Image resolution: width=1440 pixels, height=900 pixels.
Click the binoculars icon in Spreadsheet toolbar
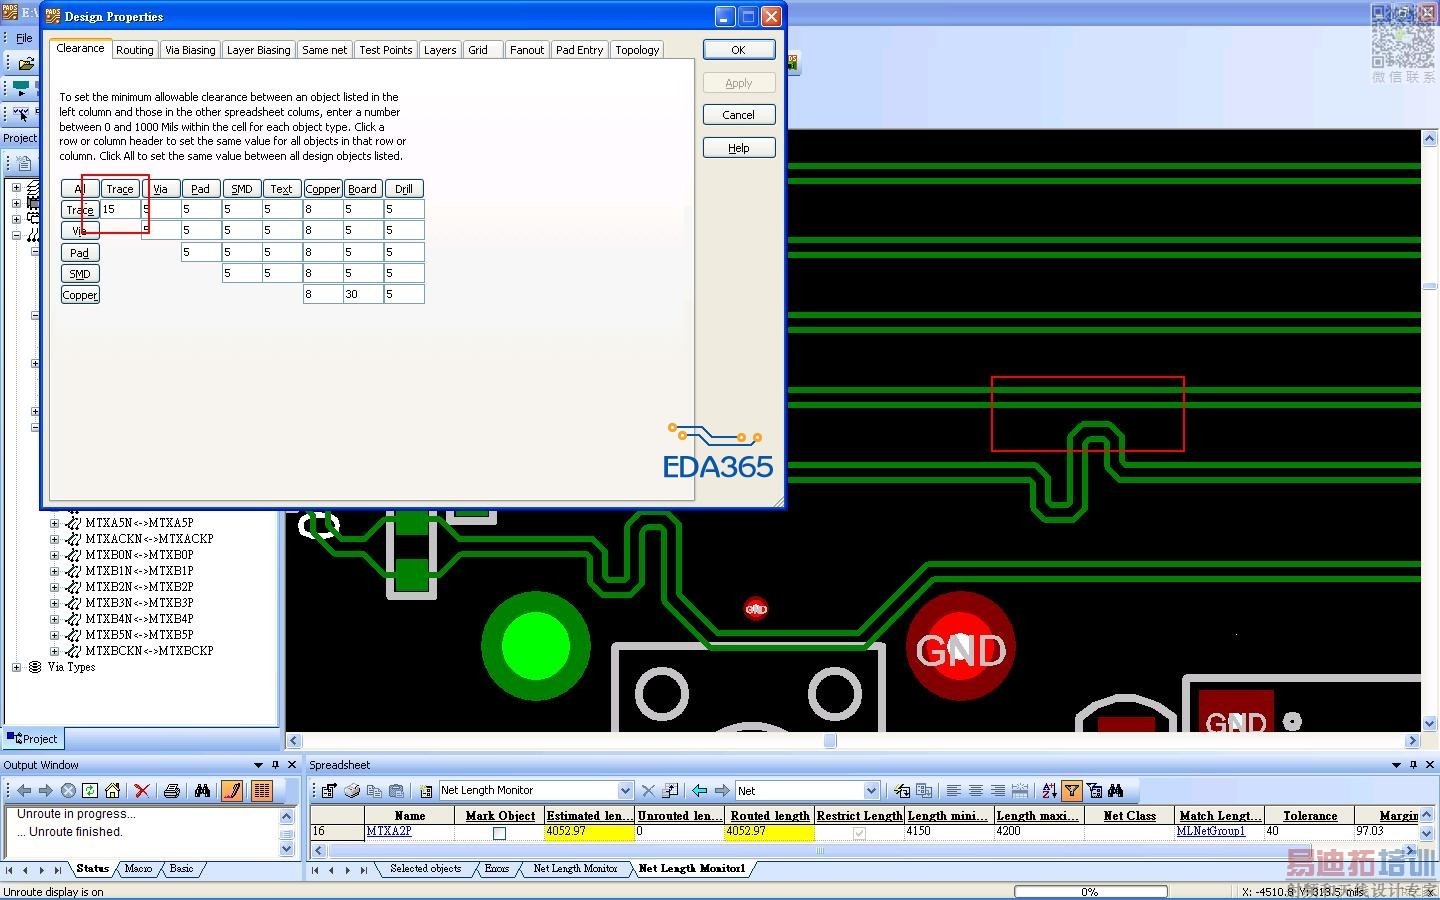[1116, 791]
